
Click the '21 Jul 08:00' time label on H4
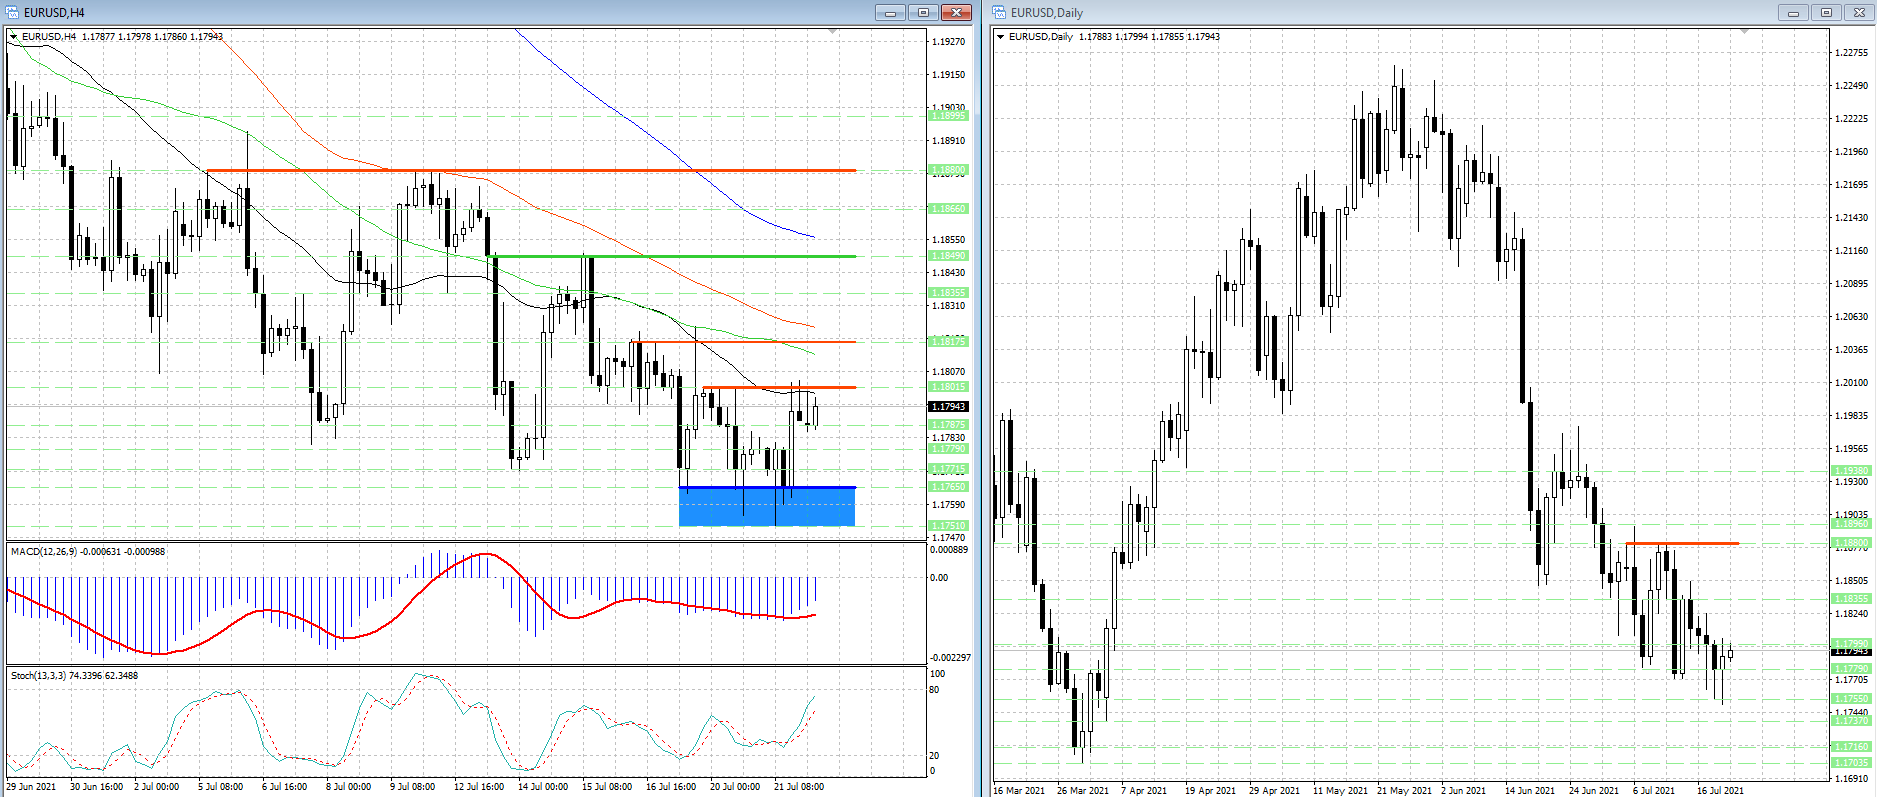(799, 787)
